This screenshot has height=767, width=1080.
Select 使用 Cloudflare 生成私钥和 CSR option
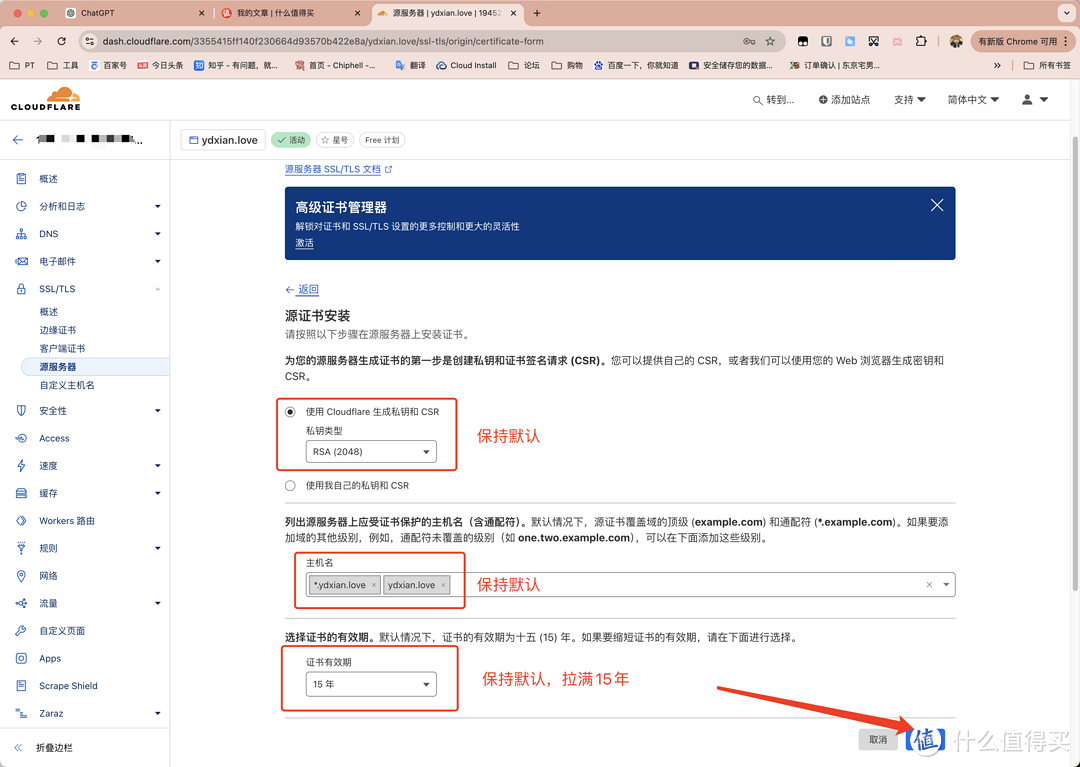point(291,412)
